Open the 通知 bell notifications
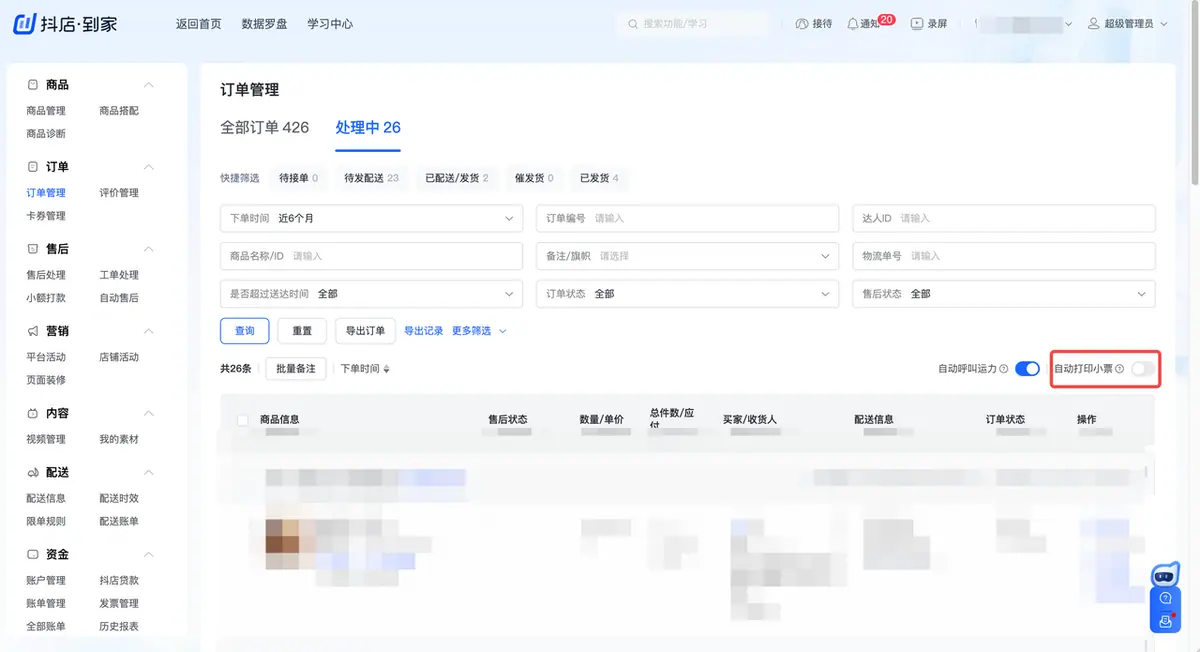 point(852,23)
